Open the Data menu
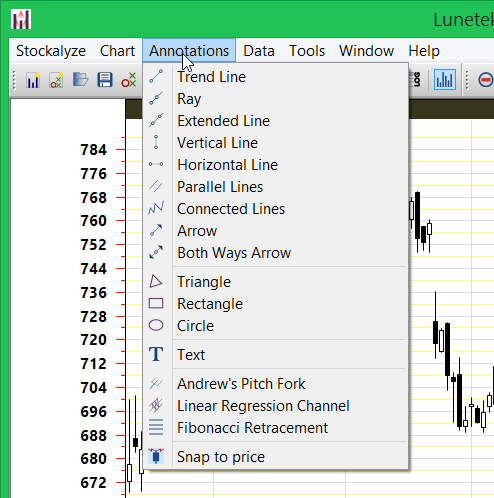 (259, 51)
